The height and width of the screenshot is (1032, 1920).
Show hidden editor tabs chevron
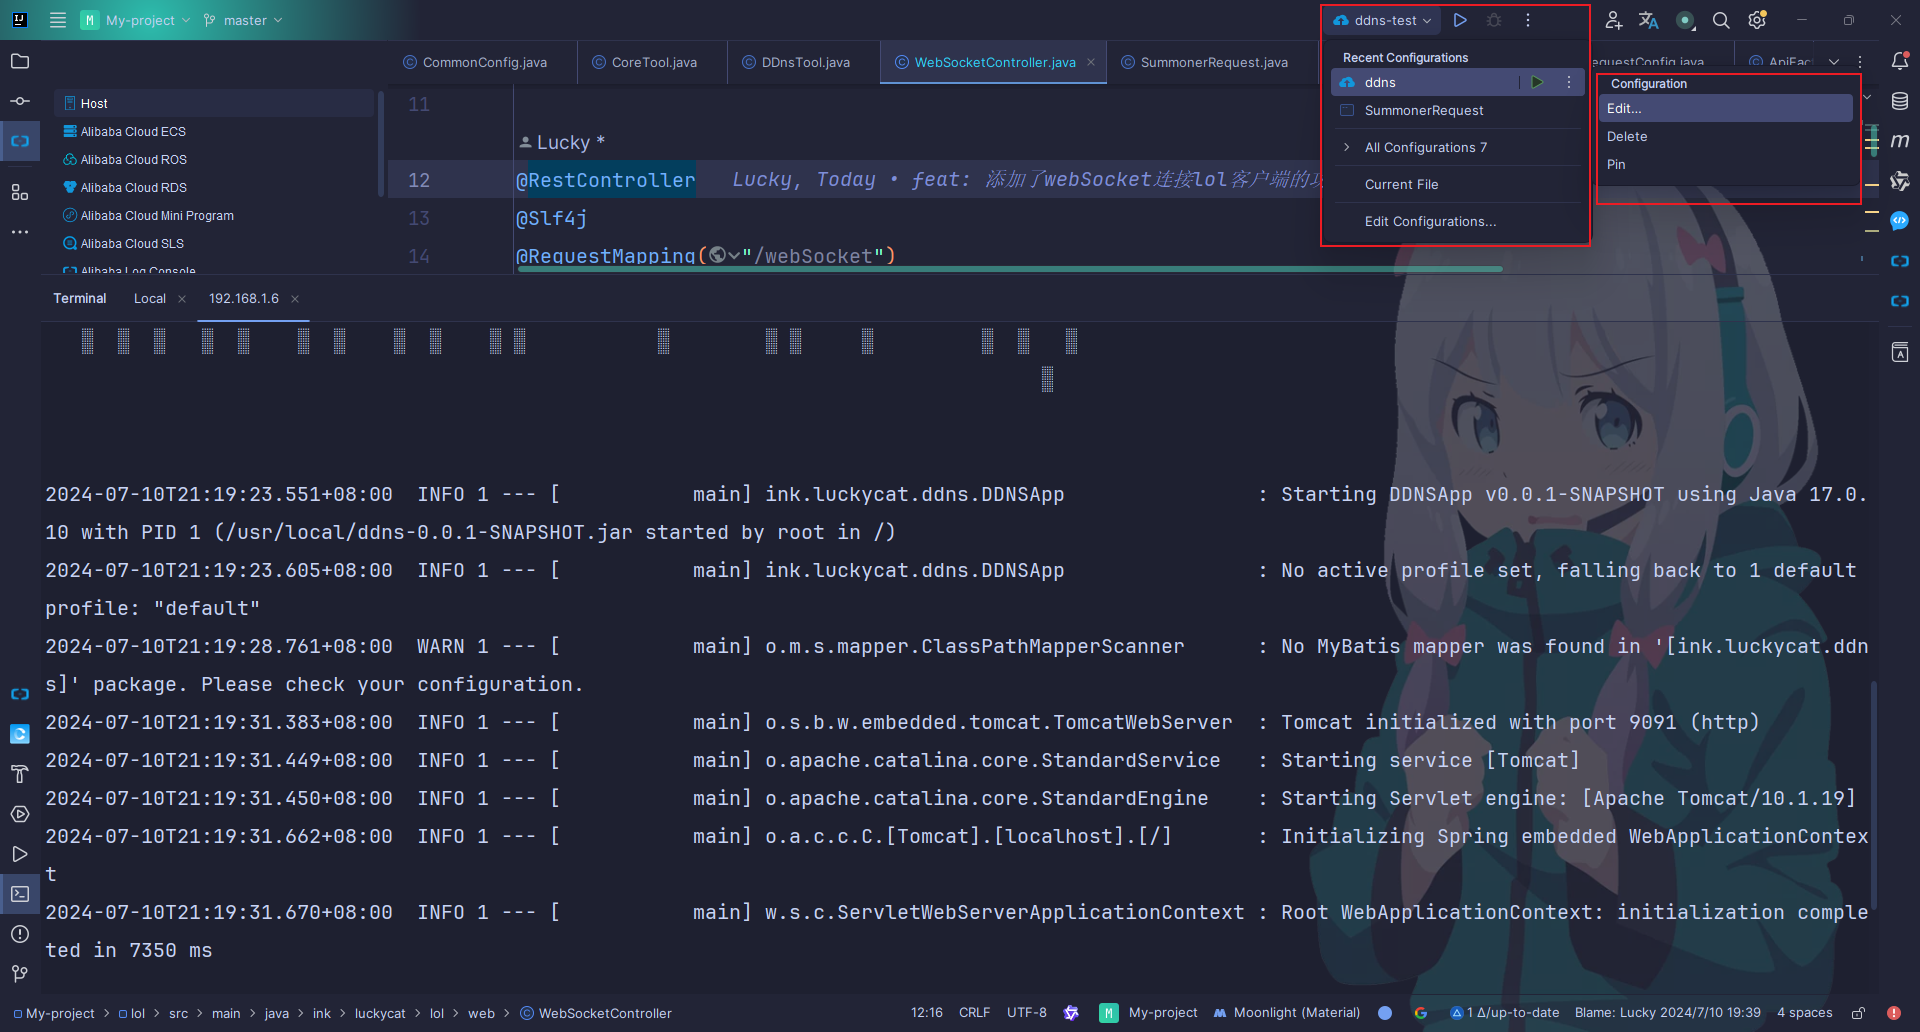[1834, 62]
